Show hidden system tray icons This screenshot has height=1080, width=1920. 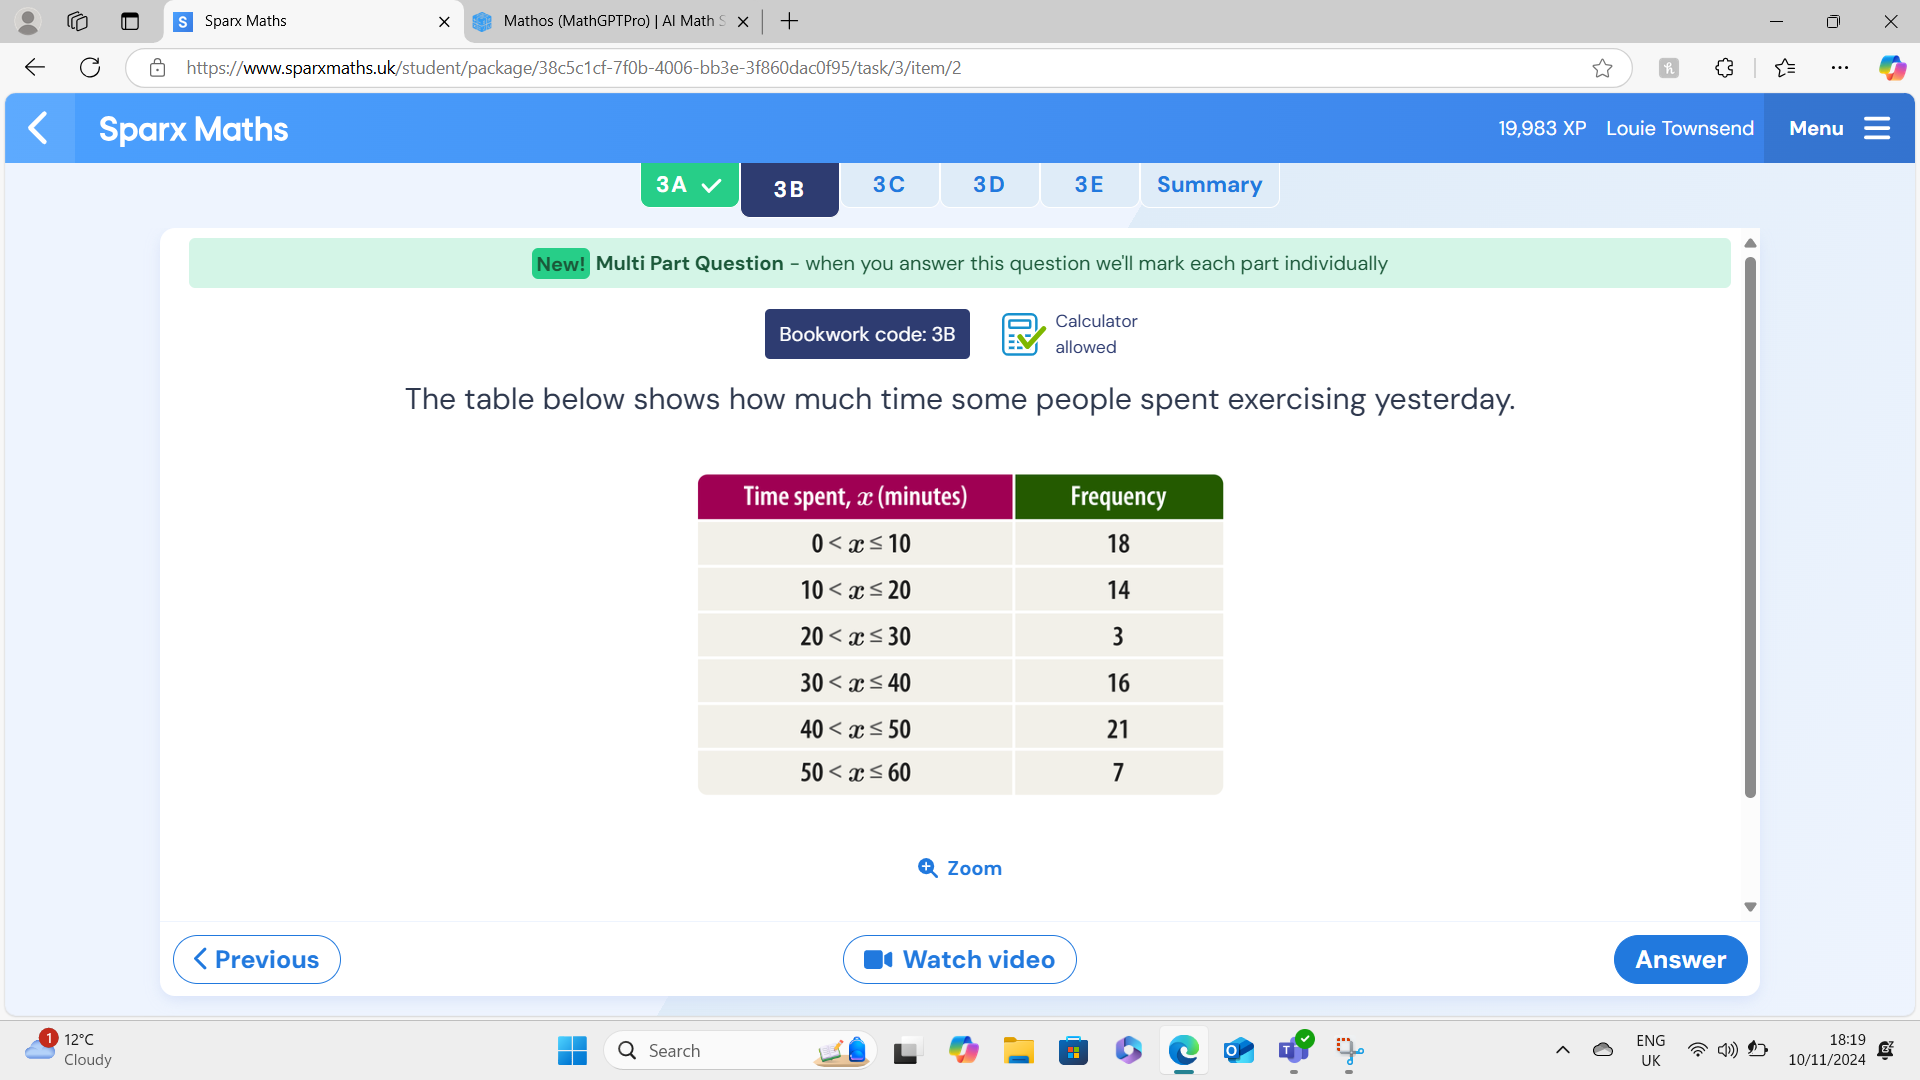1562,1050
